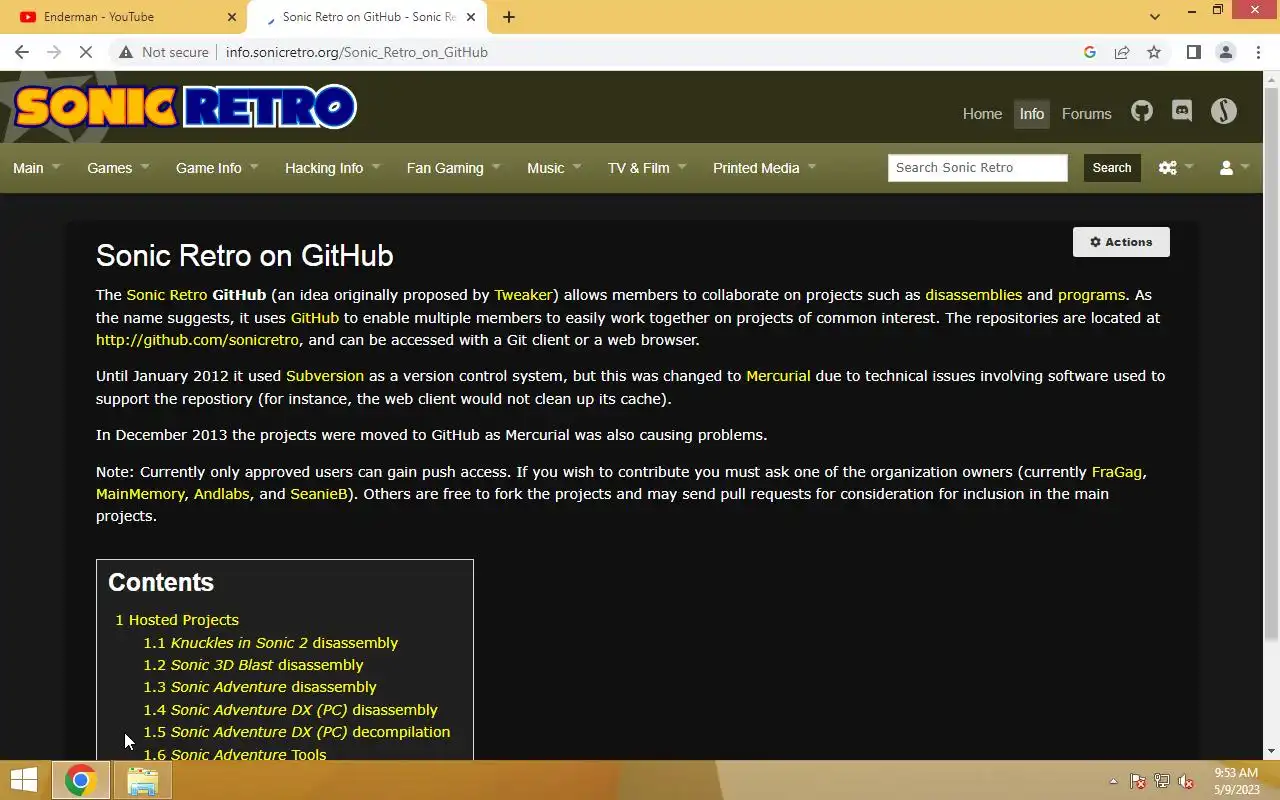
Task: Open the programs link
Action: point(1091,295)
